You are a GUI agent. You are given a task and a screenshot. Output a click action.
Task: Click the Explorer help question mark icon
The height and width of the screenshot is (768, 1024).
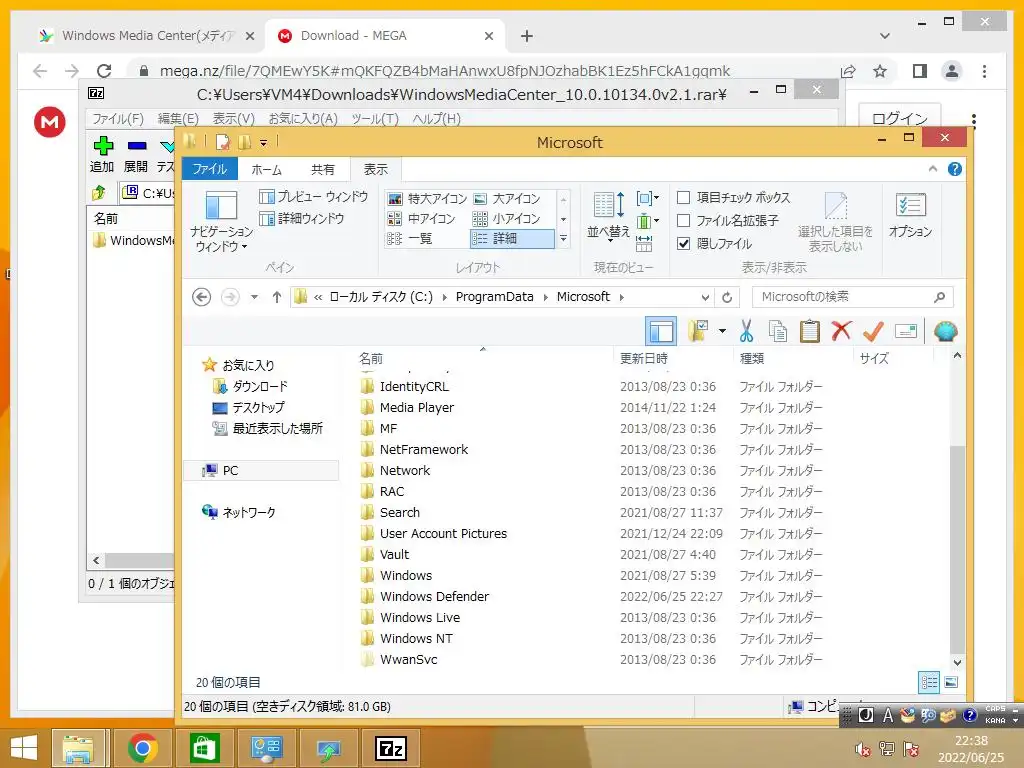point(955,169)
